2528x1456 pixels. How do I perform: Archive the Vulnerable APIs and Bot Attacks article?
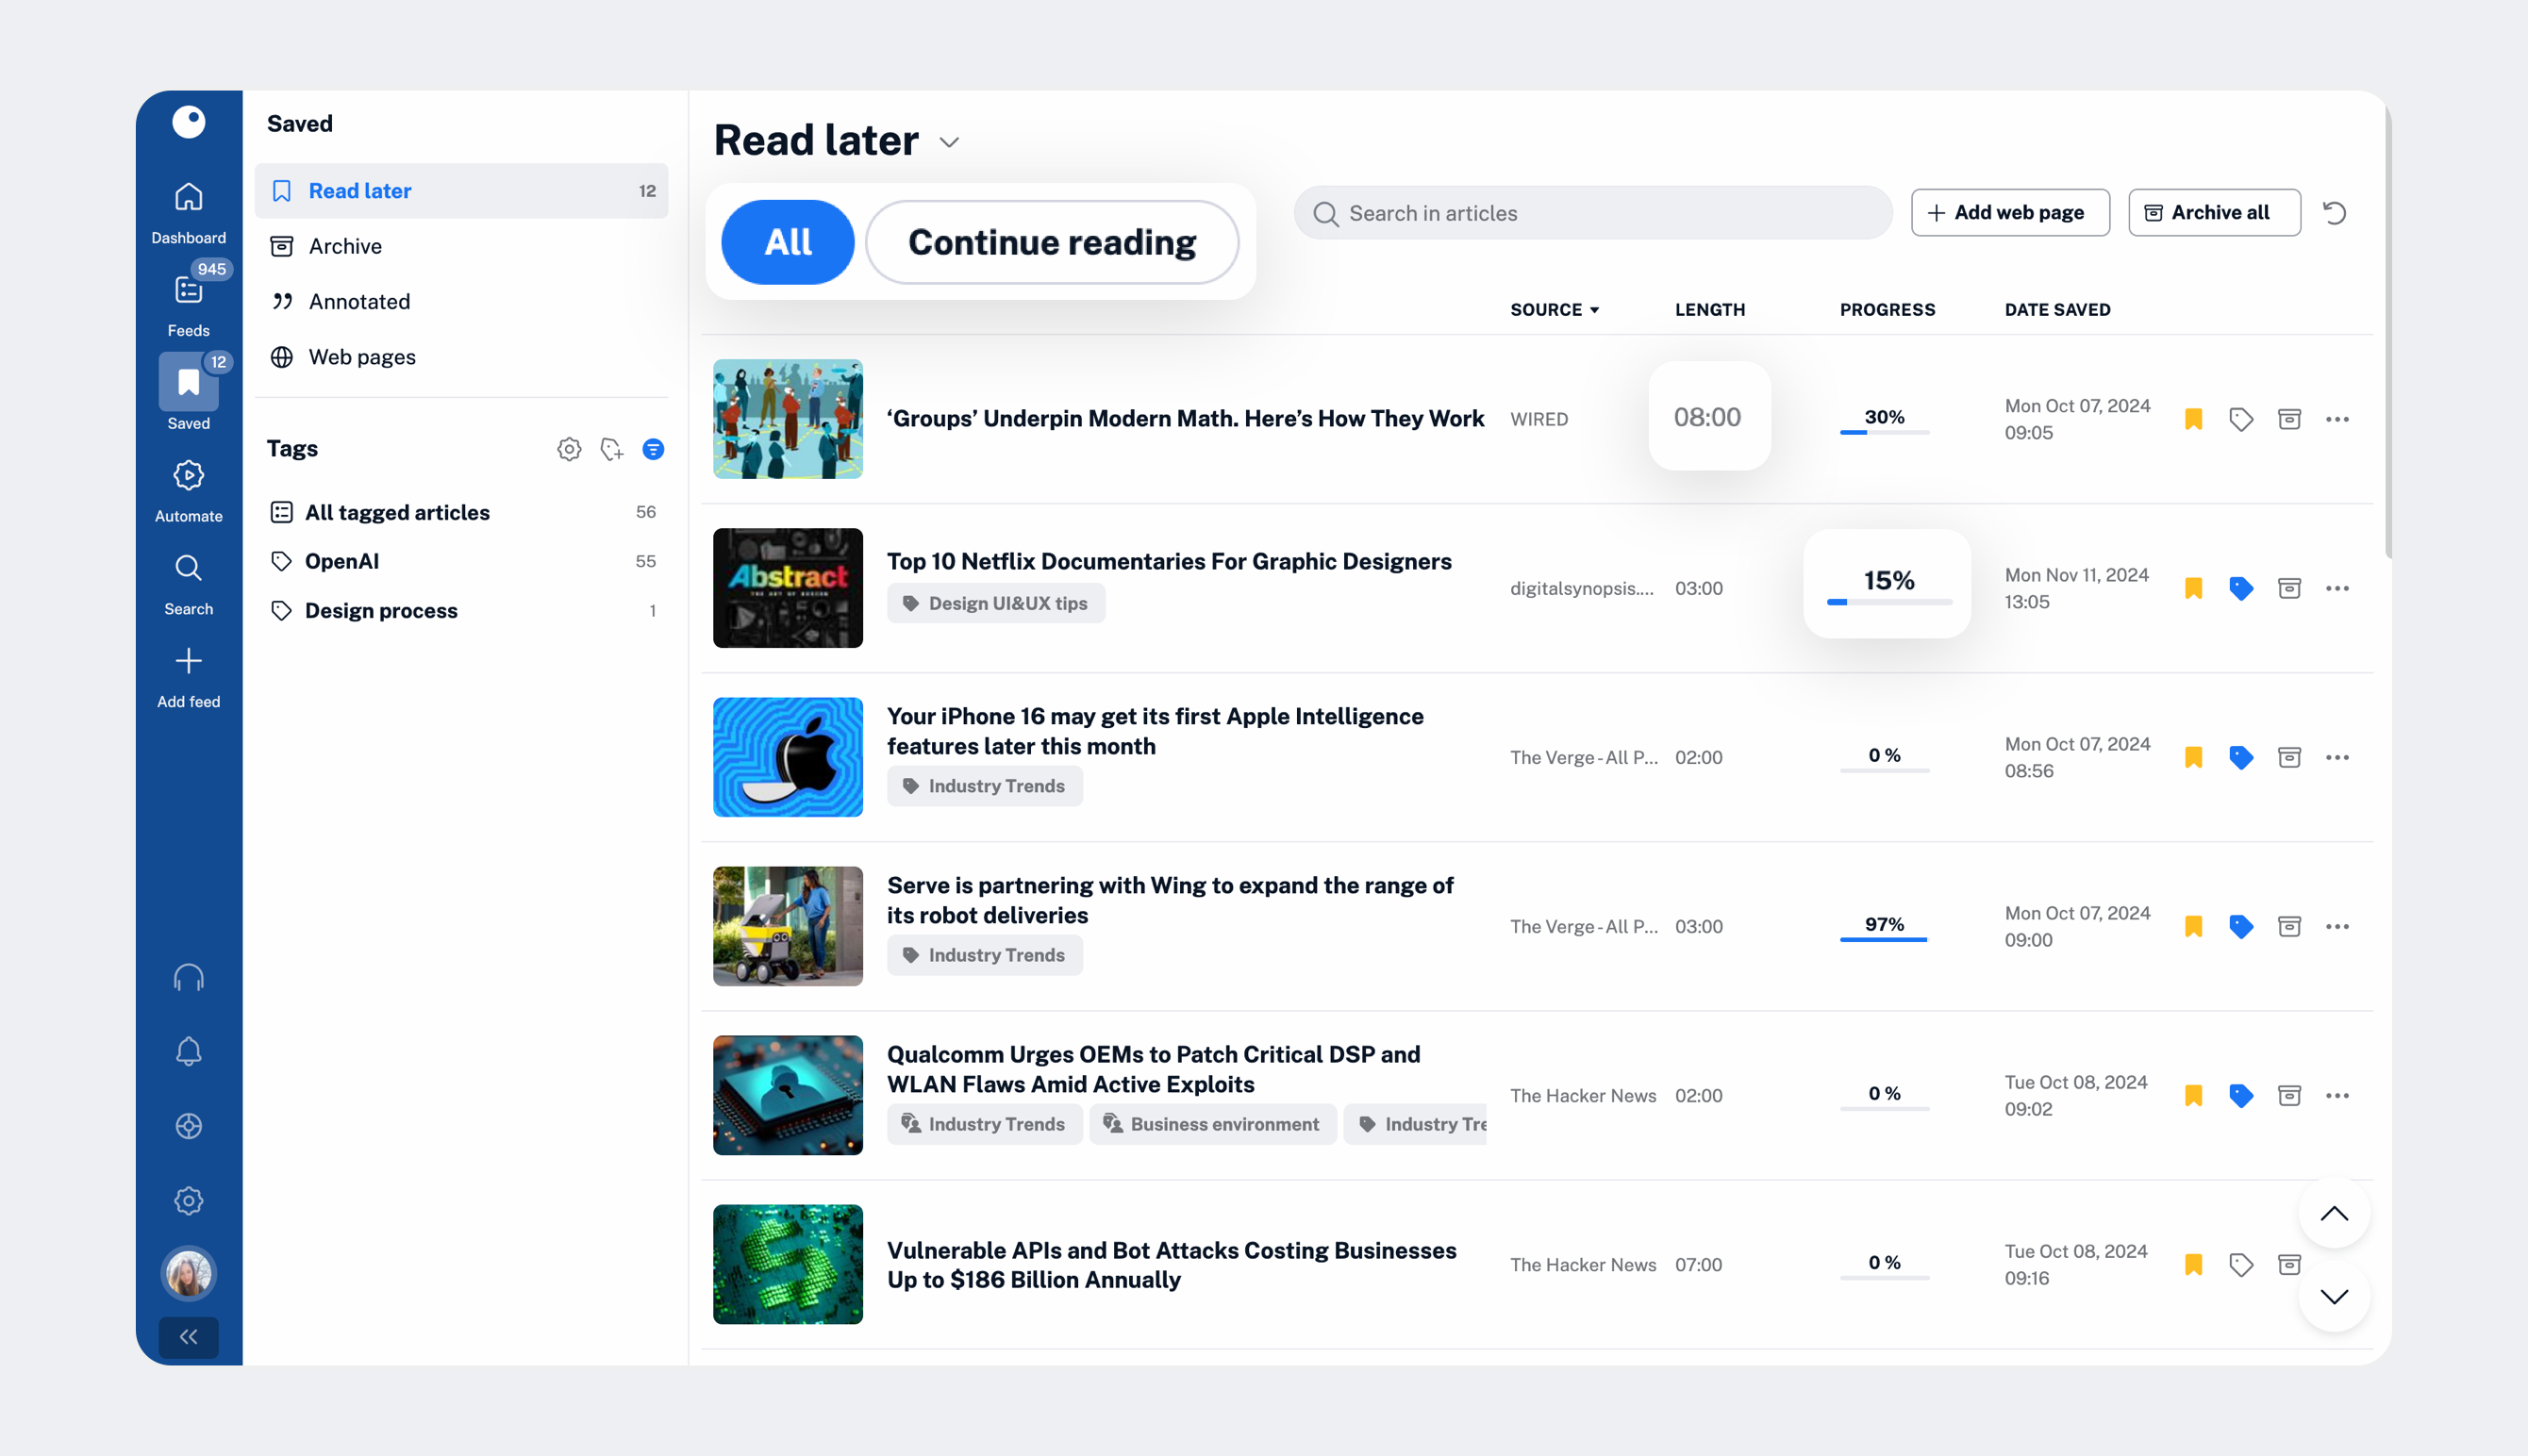(x=2289, y=1264)
